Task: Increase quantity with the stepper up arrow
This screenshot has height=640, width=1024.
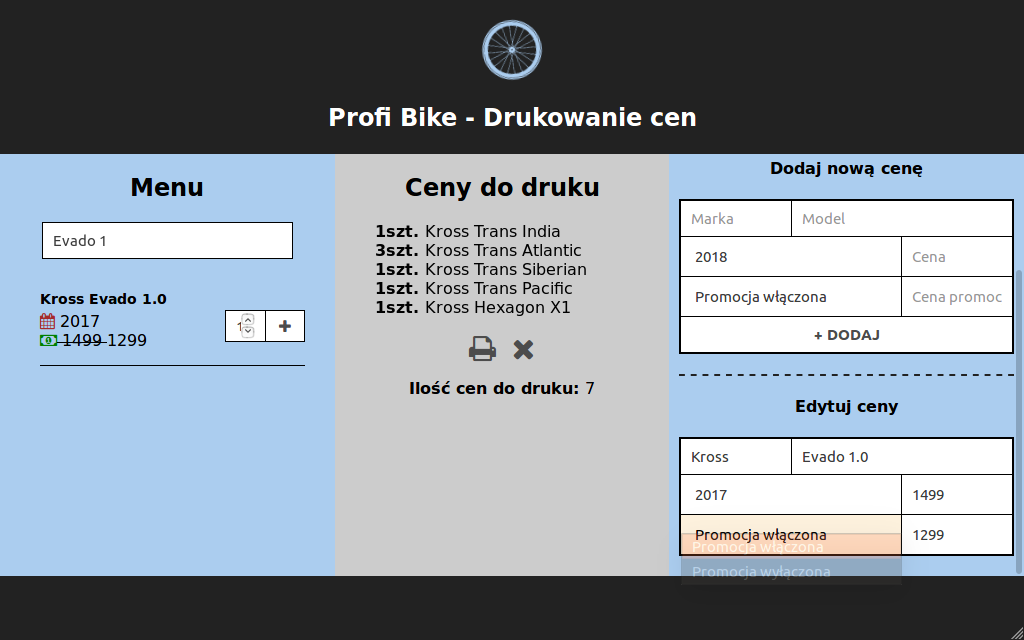Action: (248, 319)
